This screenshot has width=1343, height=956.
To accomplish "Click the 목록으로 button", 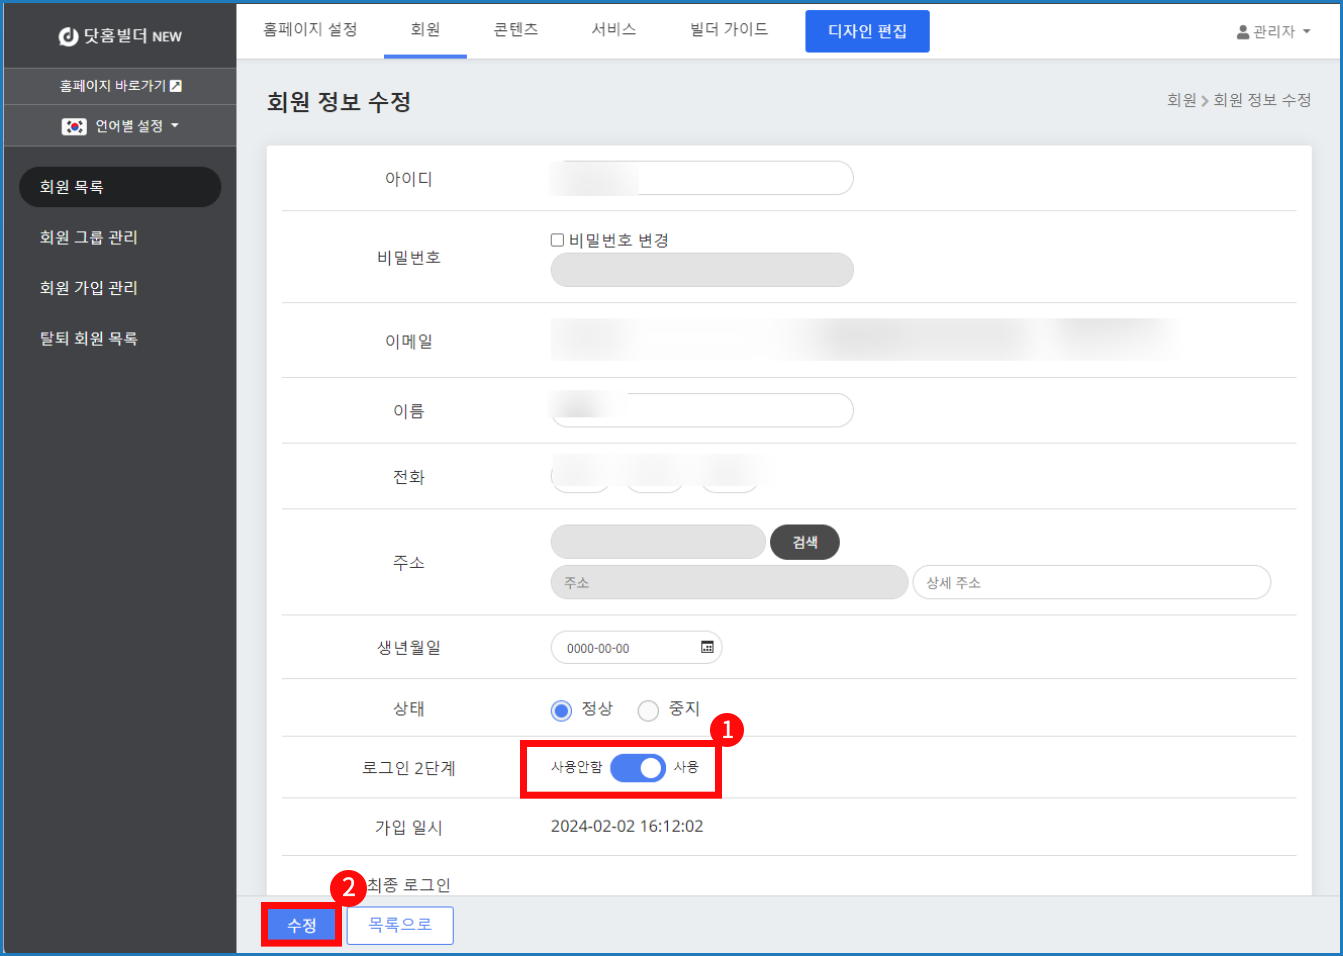I will coord(400,925).
